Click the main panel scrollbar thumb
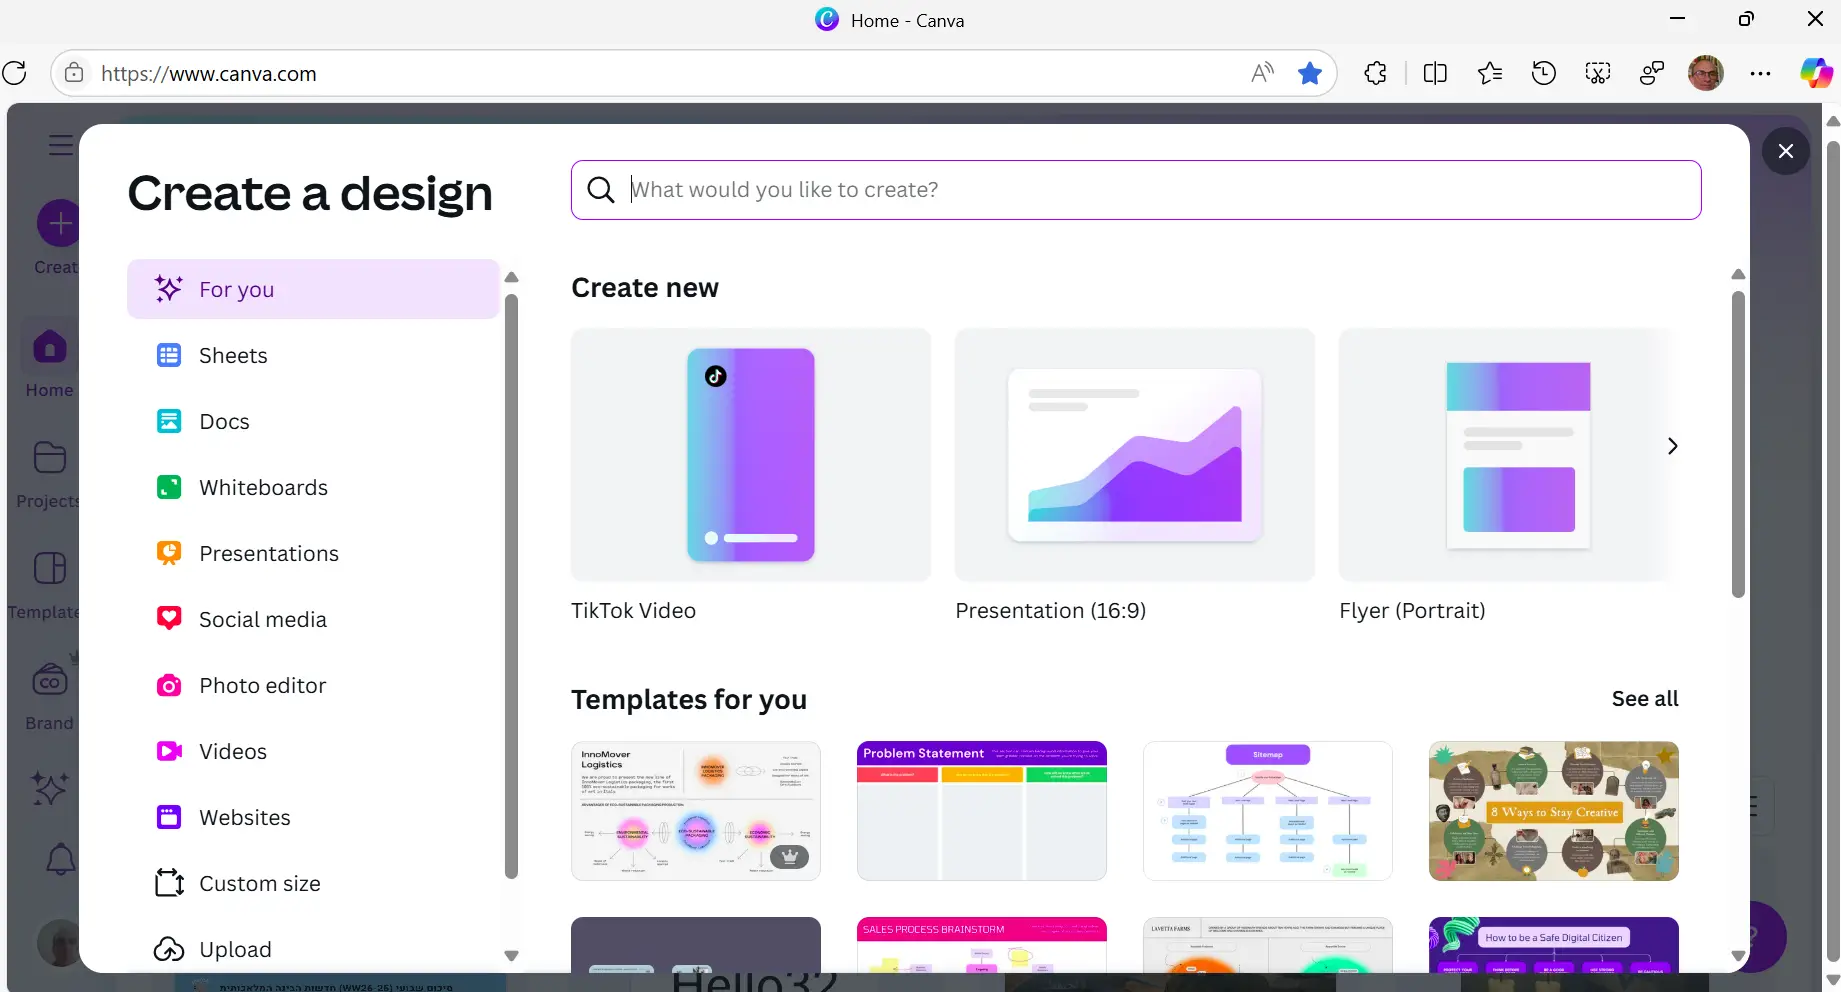This screenshot has height=992, width=1841. (1738, 444)
